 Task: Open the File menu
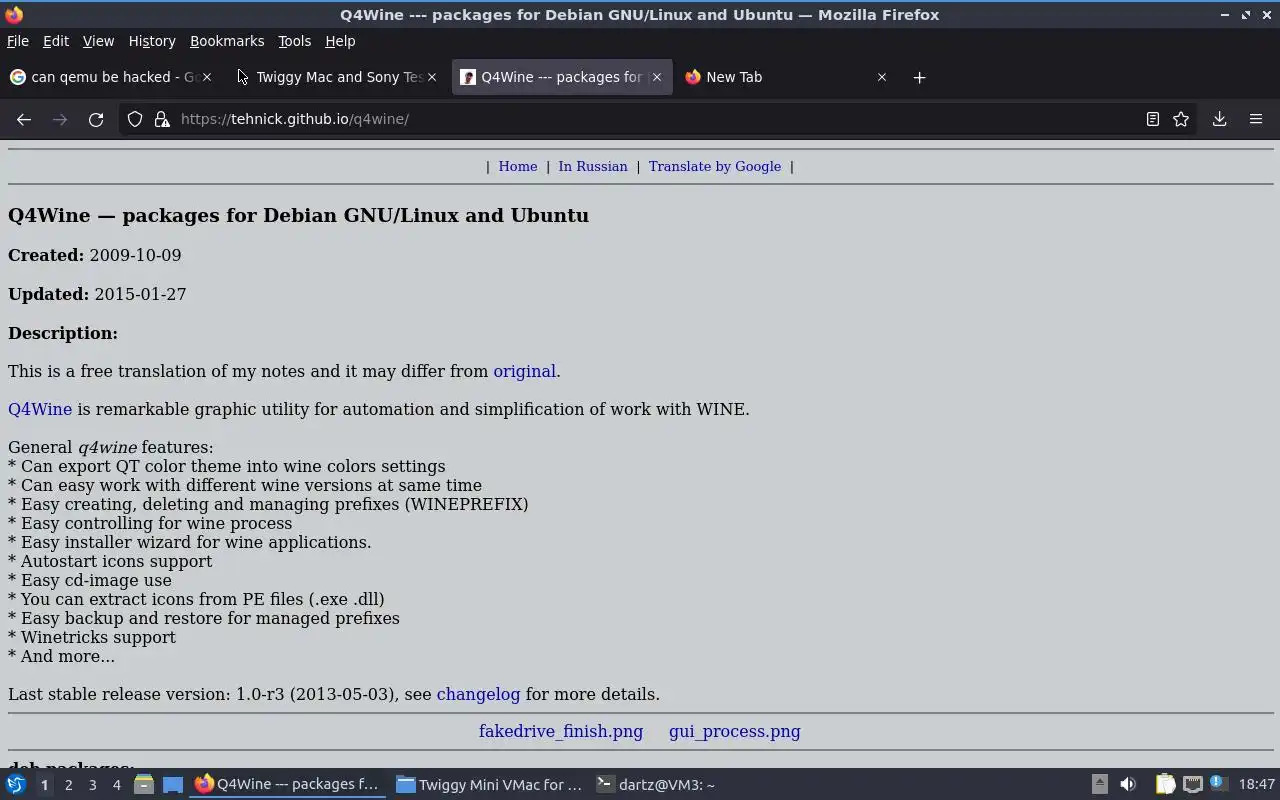(18, 41)
